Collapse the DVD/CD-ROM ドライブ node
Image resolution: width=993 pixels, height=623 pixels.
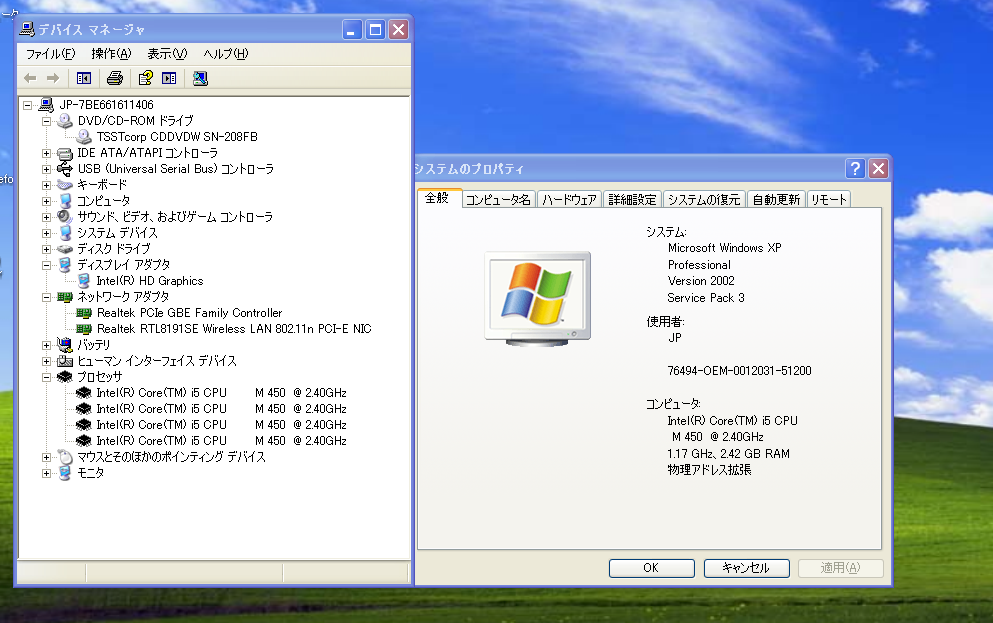[x=46, y=121]
